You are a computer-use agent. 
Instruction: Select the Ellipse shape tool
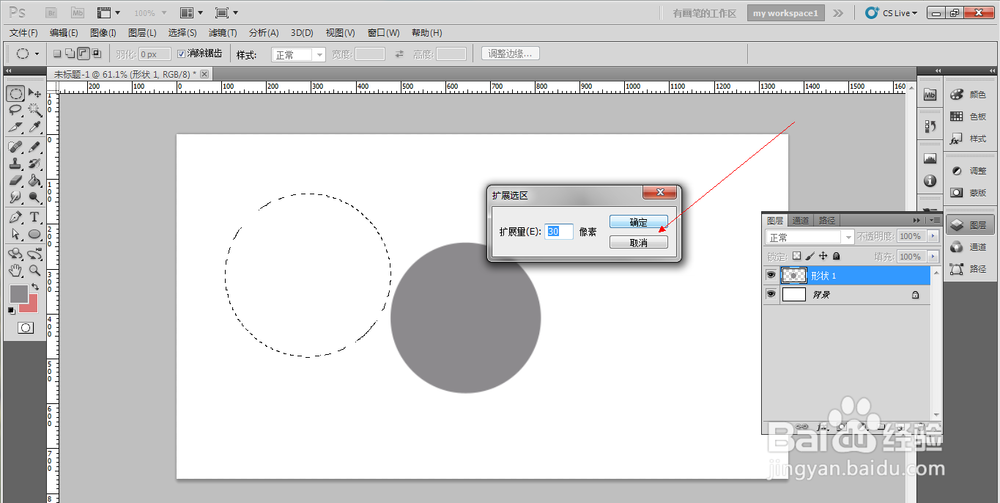[34, 234]
